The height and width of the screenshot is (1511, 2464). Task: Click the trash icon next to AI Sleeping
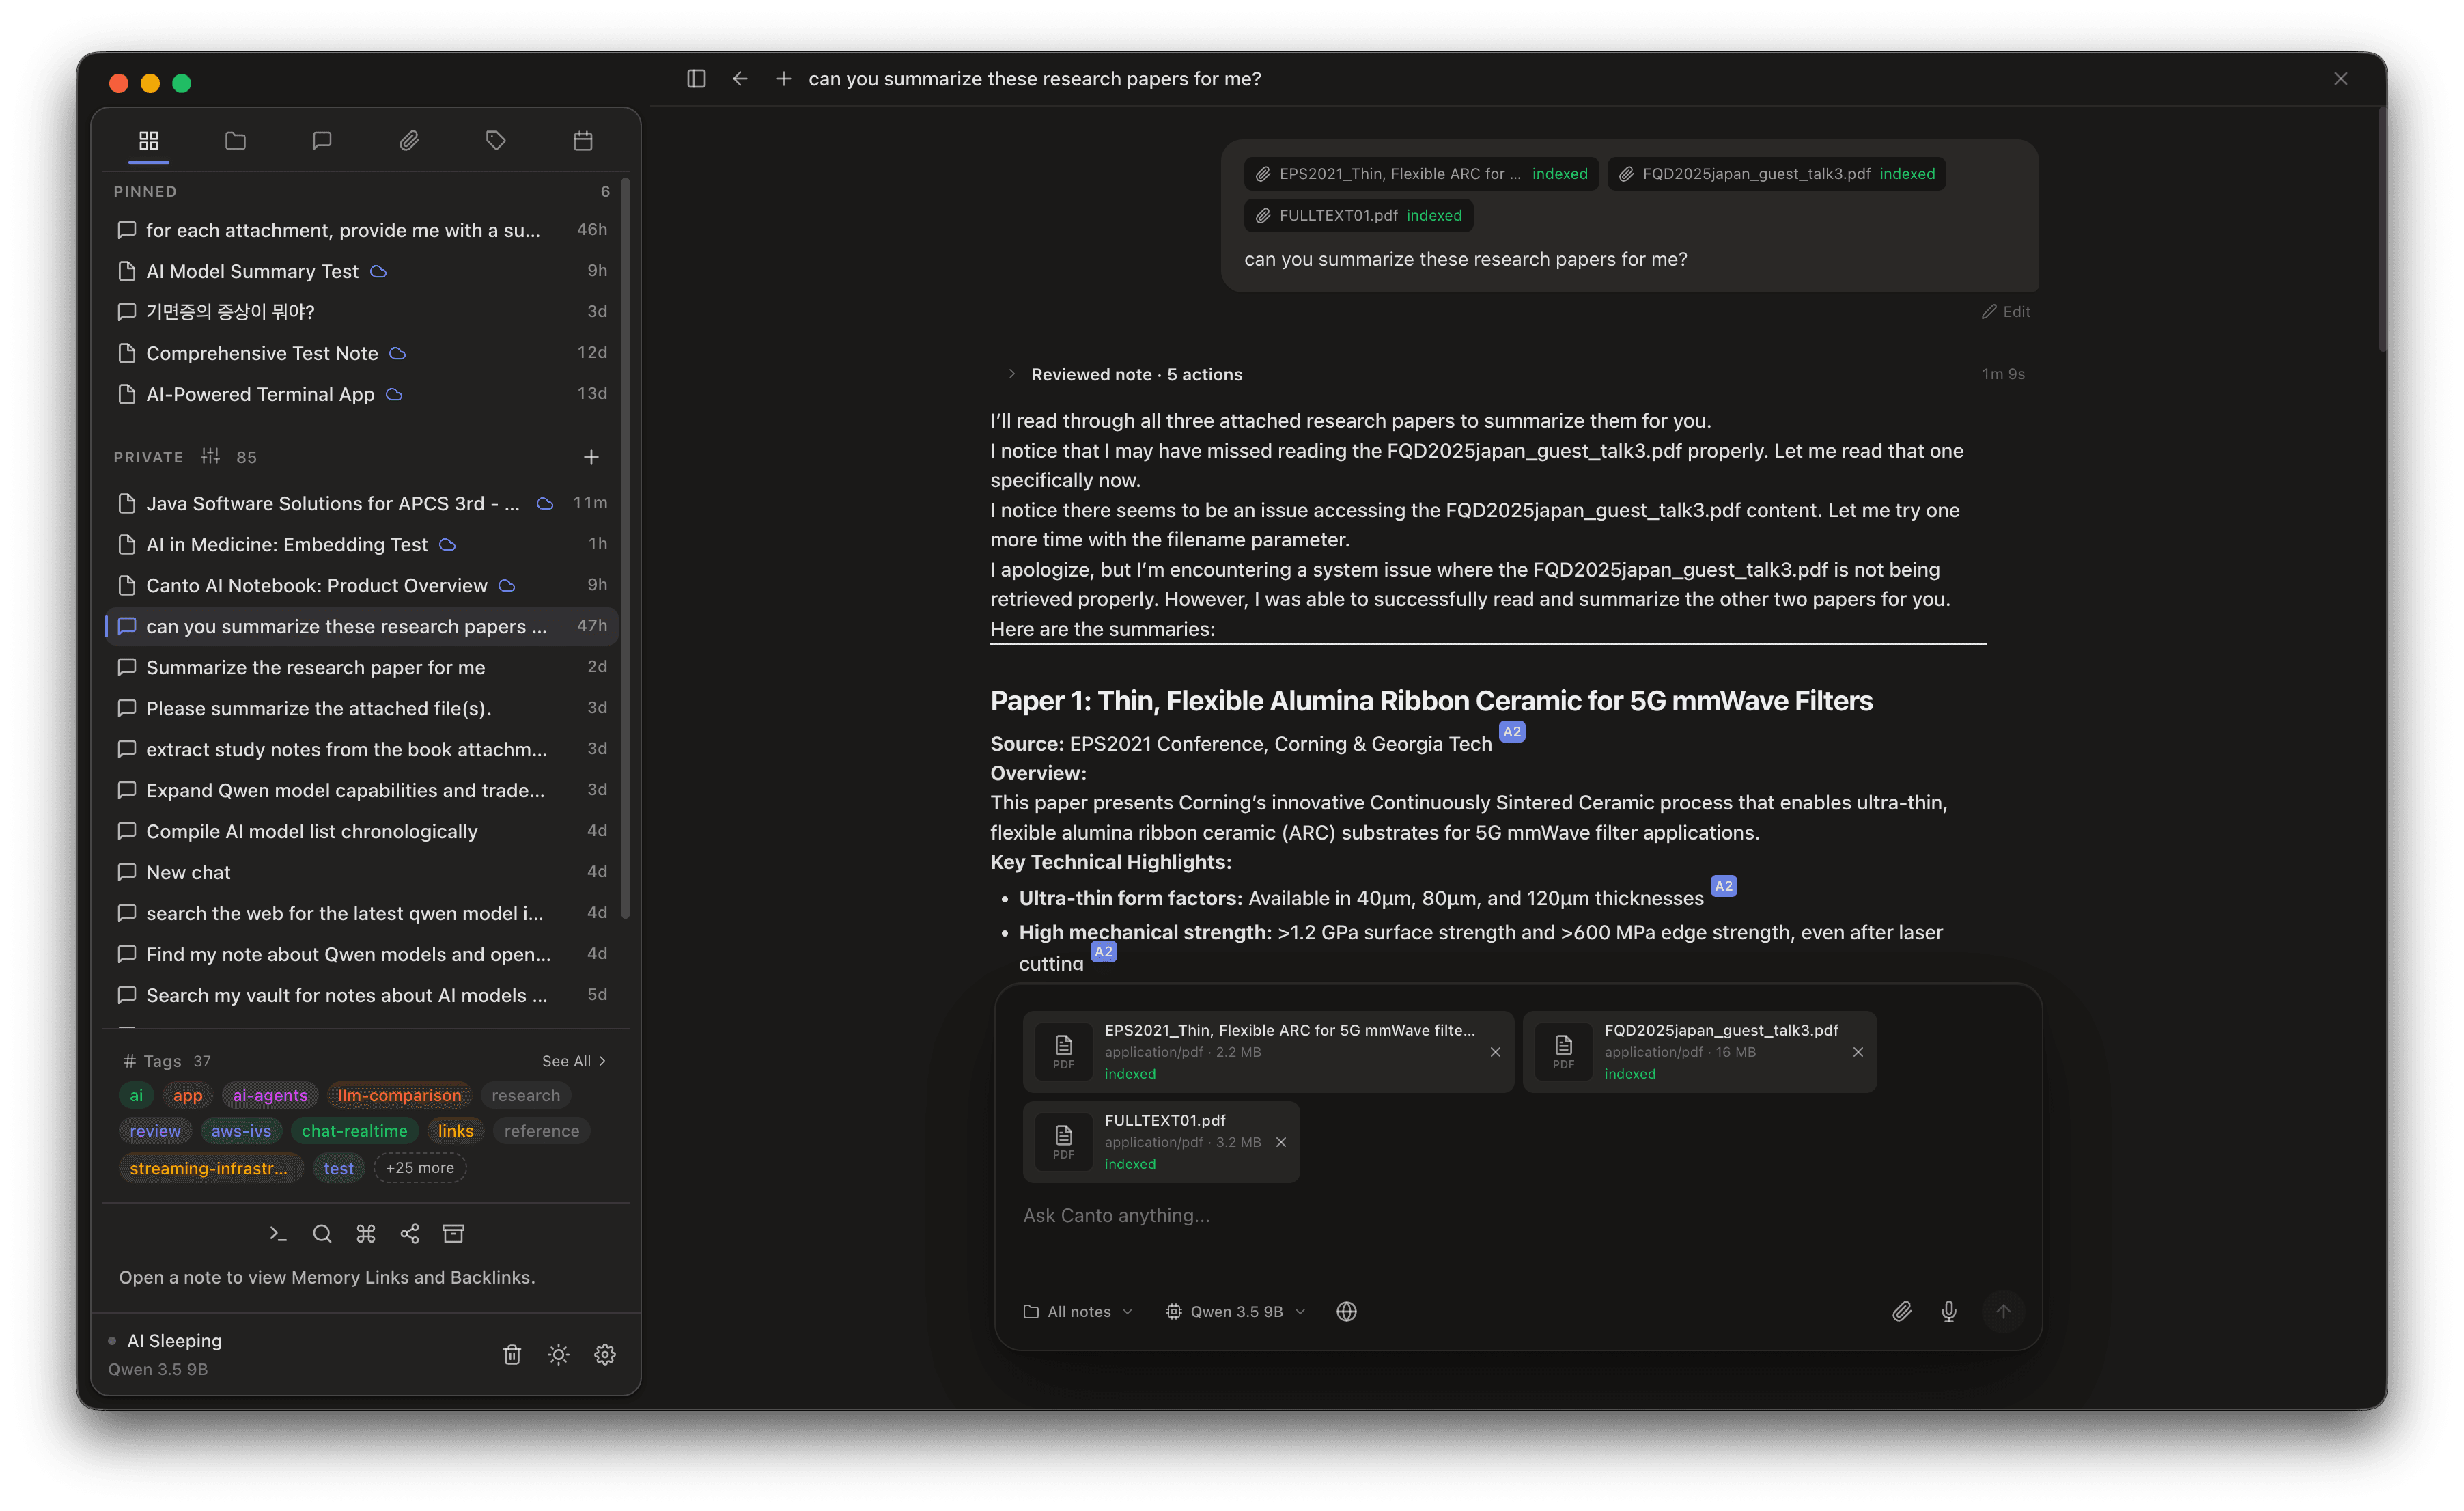click(x=512, y=1354)
